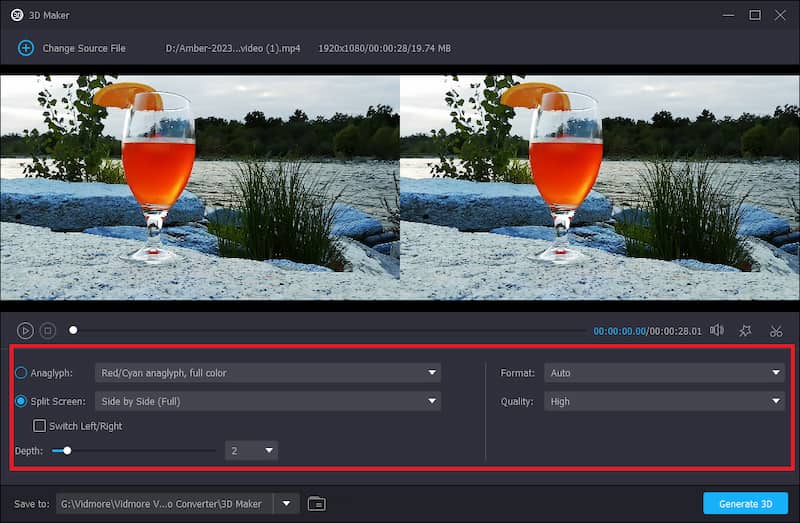The width and height of the screenshot is (800, 523).
Task: Click the Generate 3D button
Action: click(745, 503)
